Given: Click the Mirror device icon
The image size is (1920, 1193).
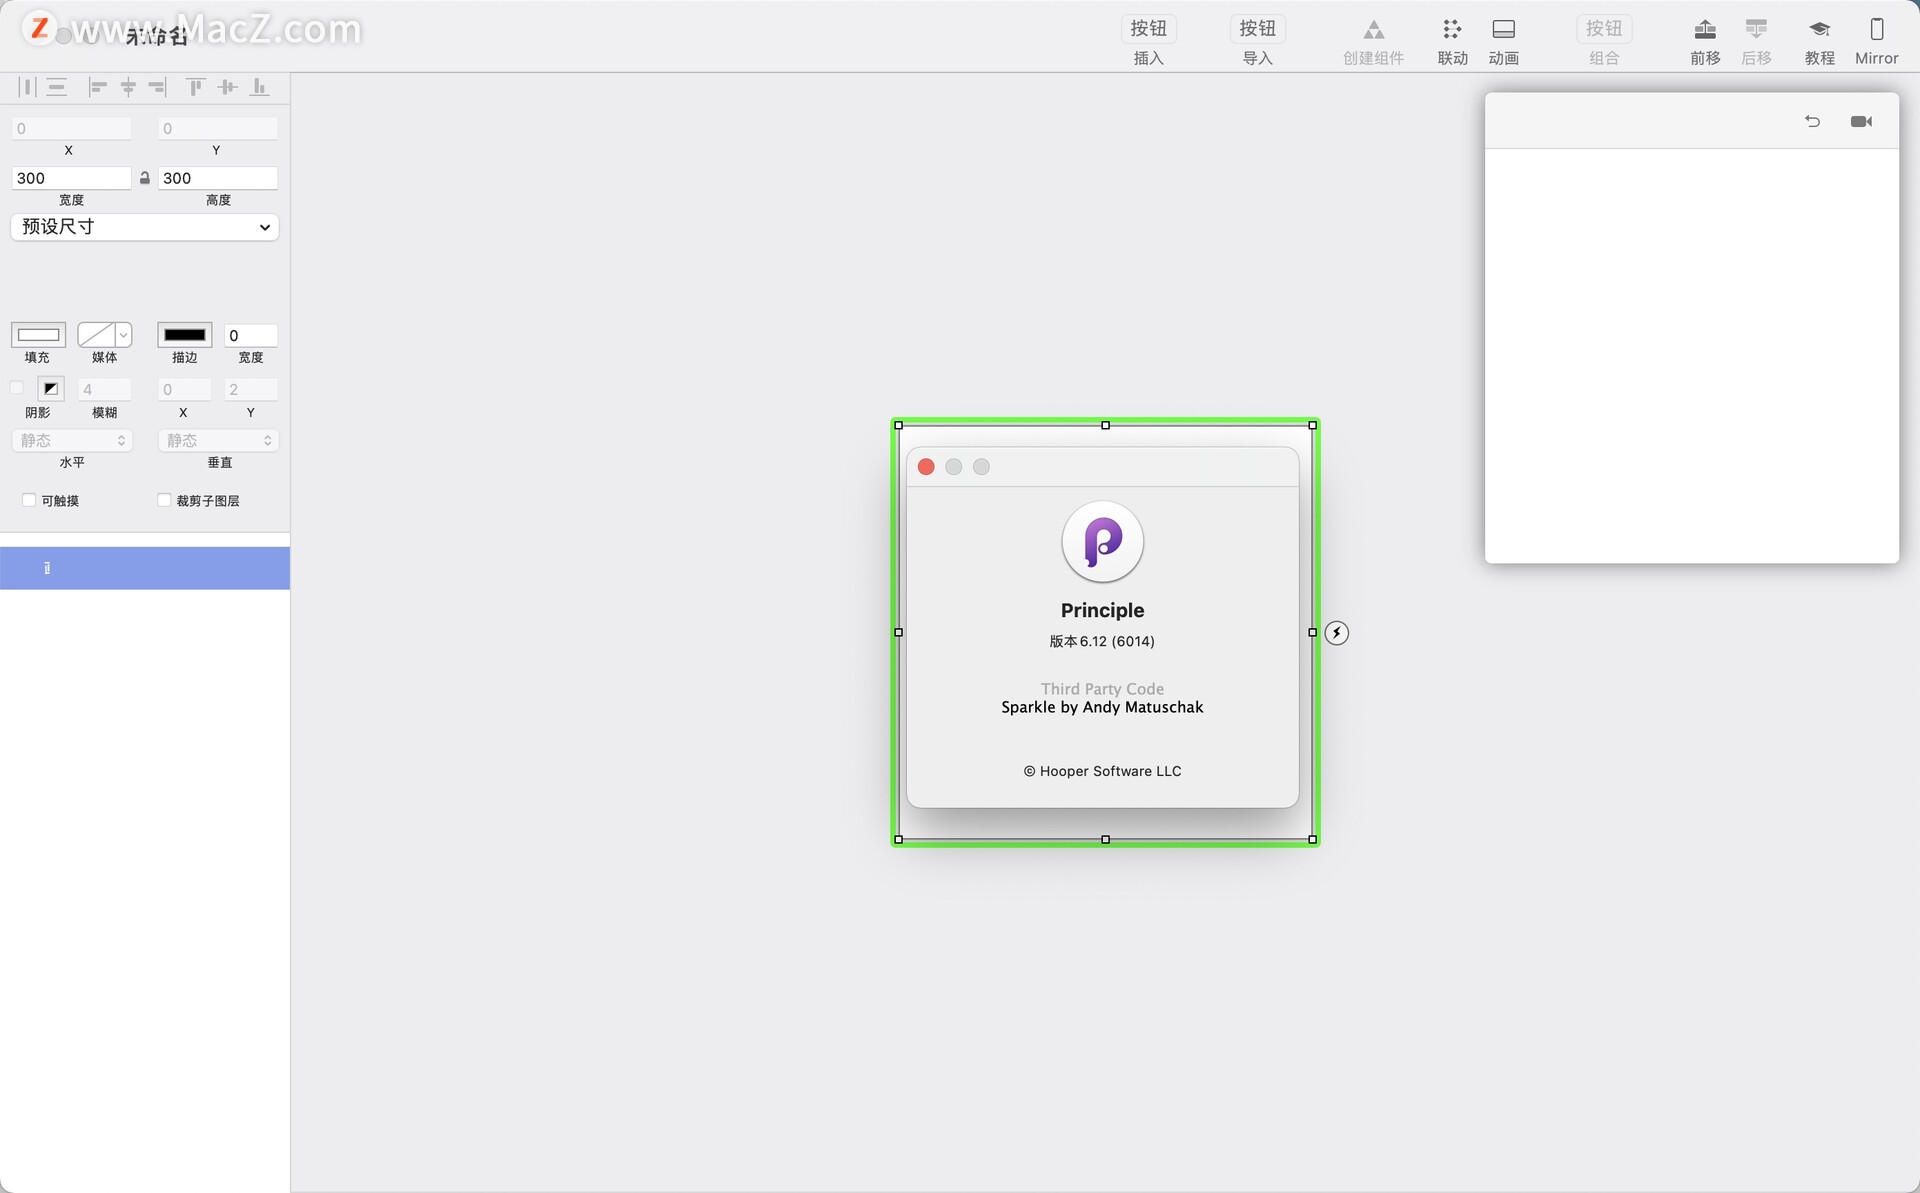Looking at the screenshot, I should coord(1876,30).
